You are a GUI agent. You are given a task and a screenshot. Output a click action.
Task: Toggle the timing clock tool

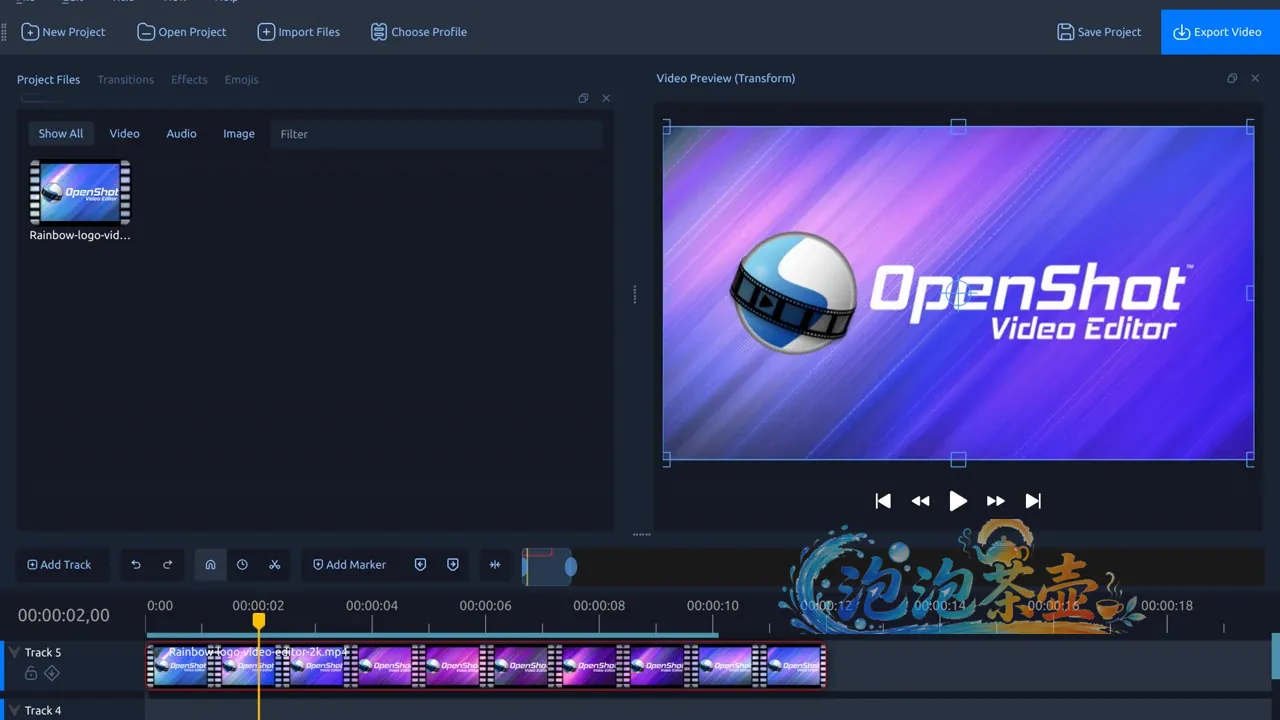242,565
